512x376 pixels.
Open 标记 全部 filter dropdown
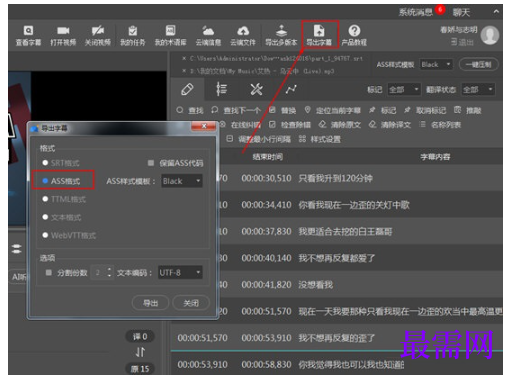click(404, 90)
